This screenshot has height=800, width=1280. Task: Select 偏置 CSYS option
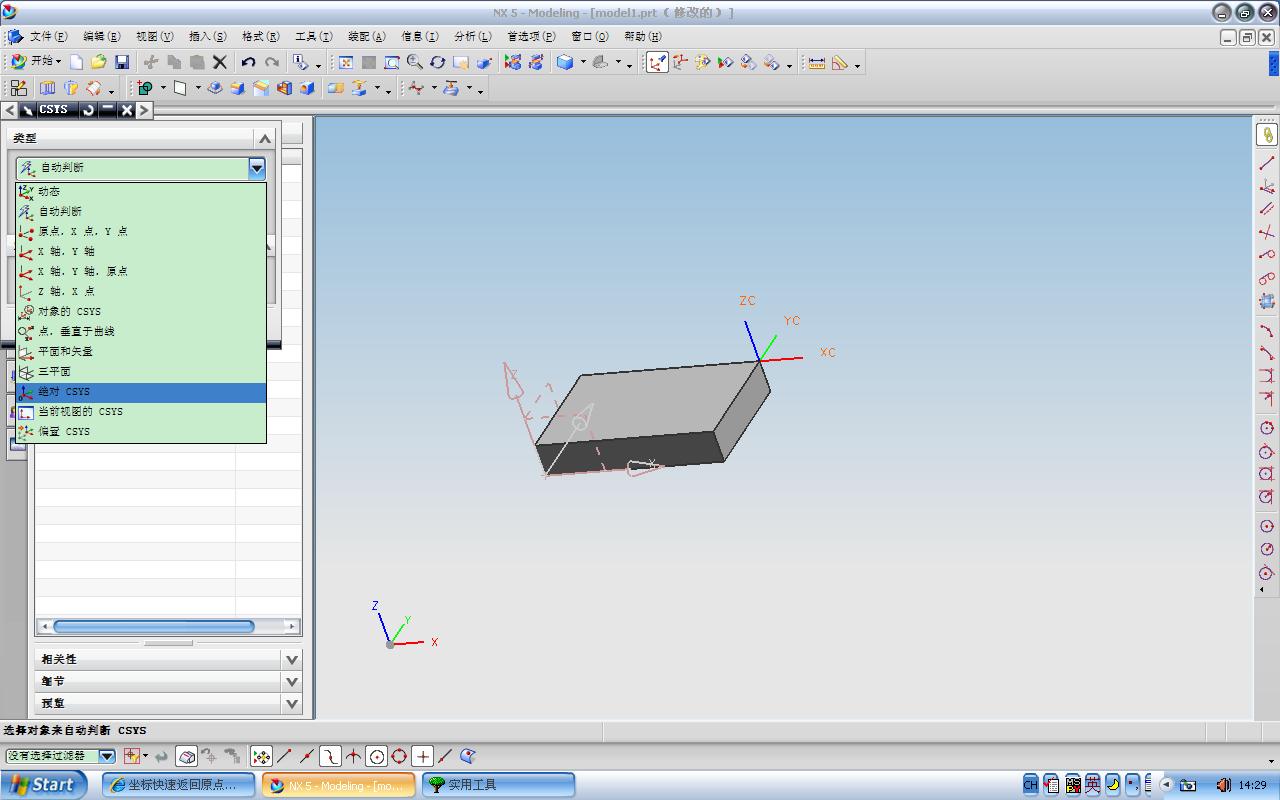(141, 431)
